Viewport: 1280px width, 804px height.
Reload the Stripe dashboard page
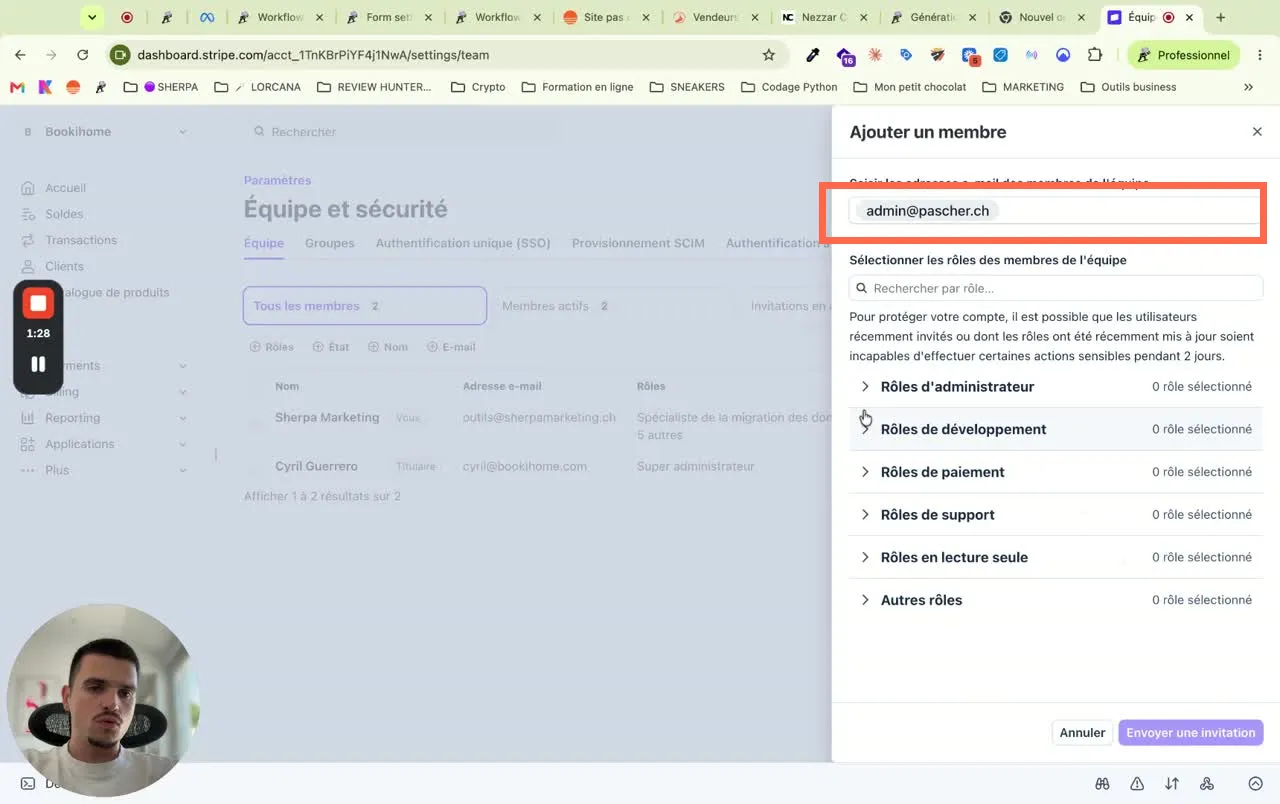(82, 55)
